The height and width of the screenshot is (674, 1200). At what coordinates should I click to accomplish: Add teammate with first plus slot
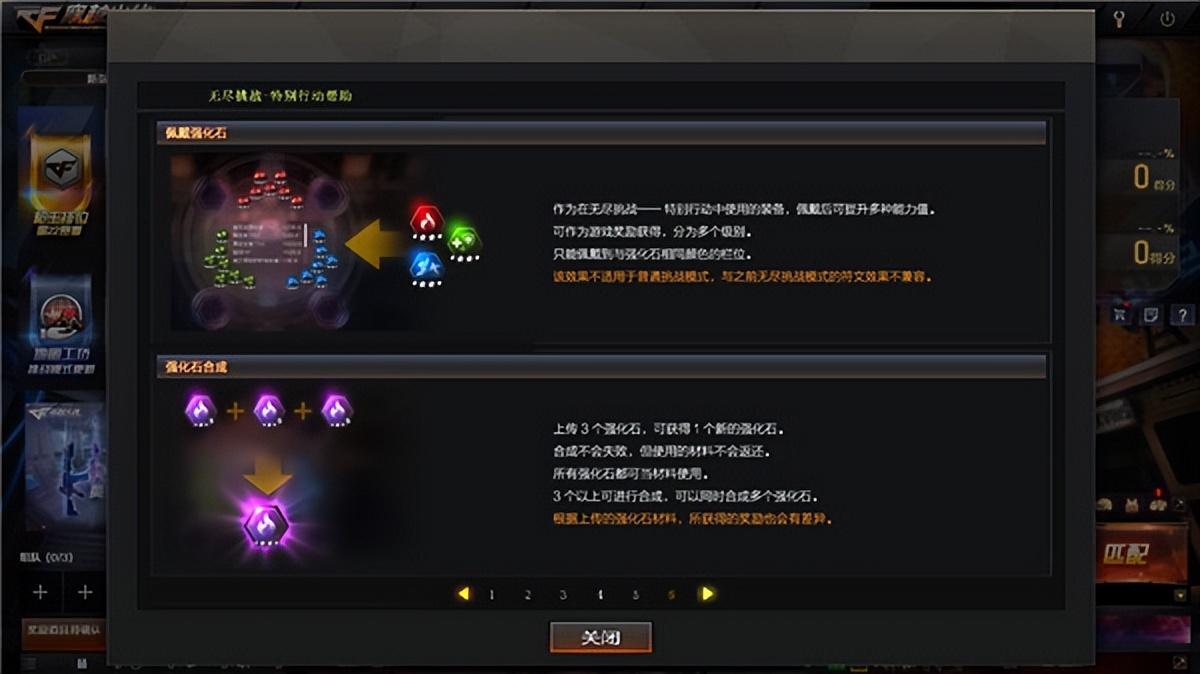40,592
